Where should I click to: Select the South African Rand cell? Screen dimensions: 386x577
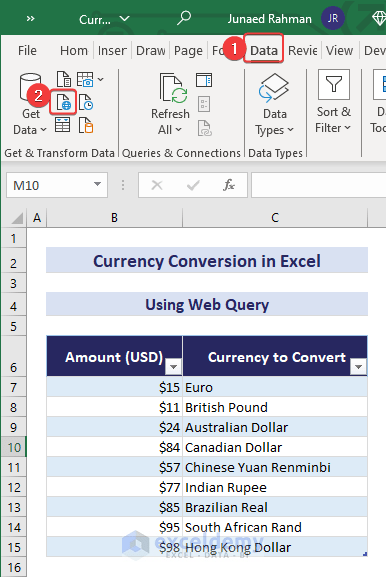pos(275,527)
